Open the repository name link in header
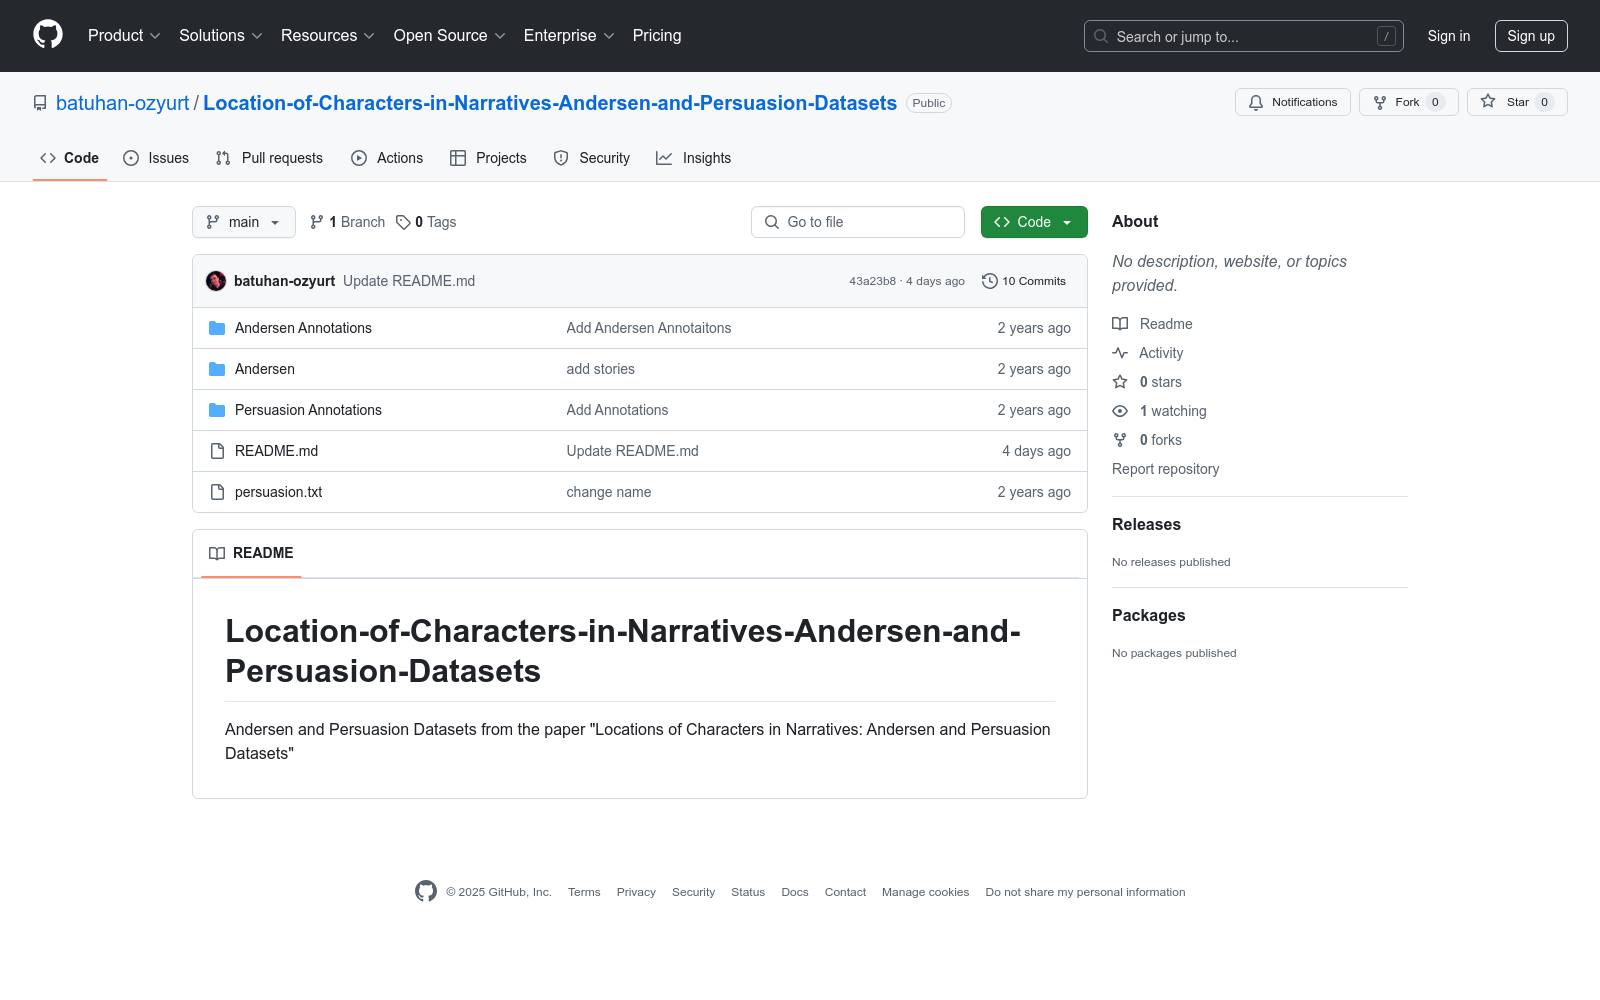This screenshot has height=1000, width=1600. point(550,103)
